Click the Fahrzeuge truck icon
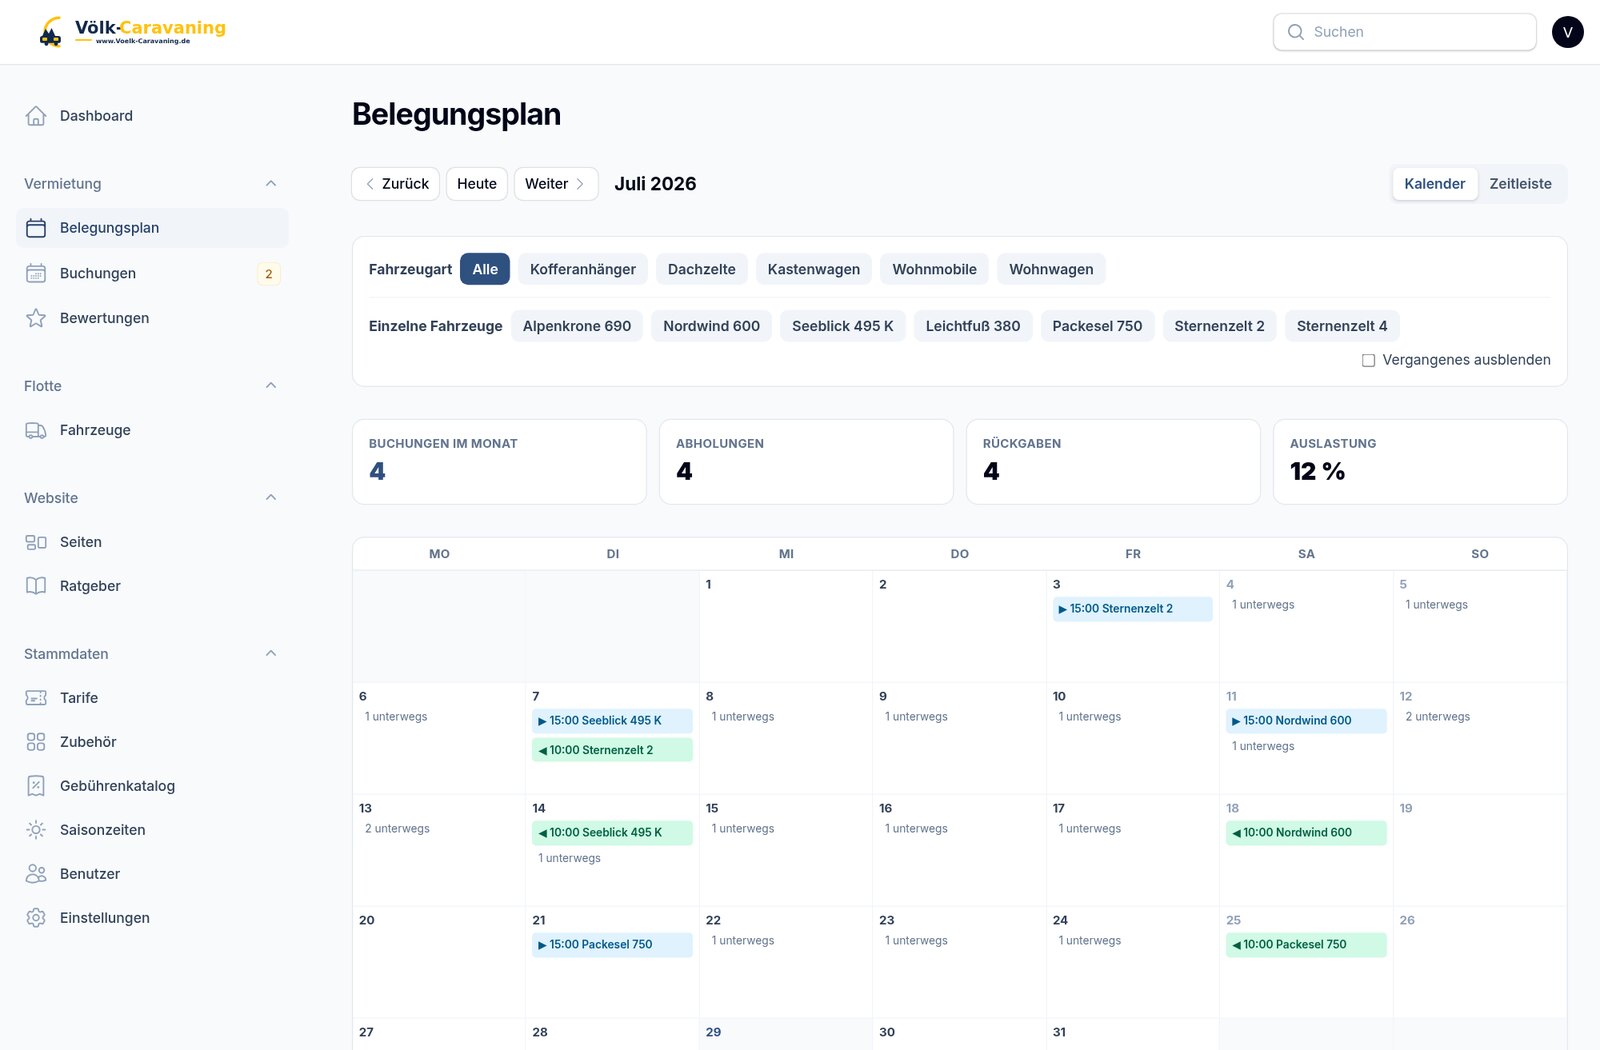The width and height of the screenshot is (1600, 1050). pos(36,430)
